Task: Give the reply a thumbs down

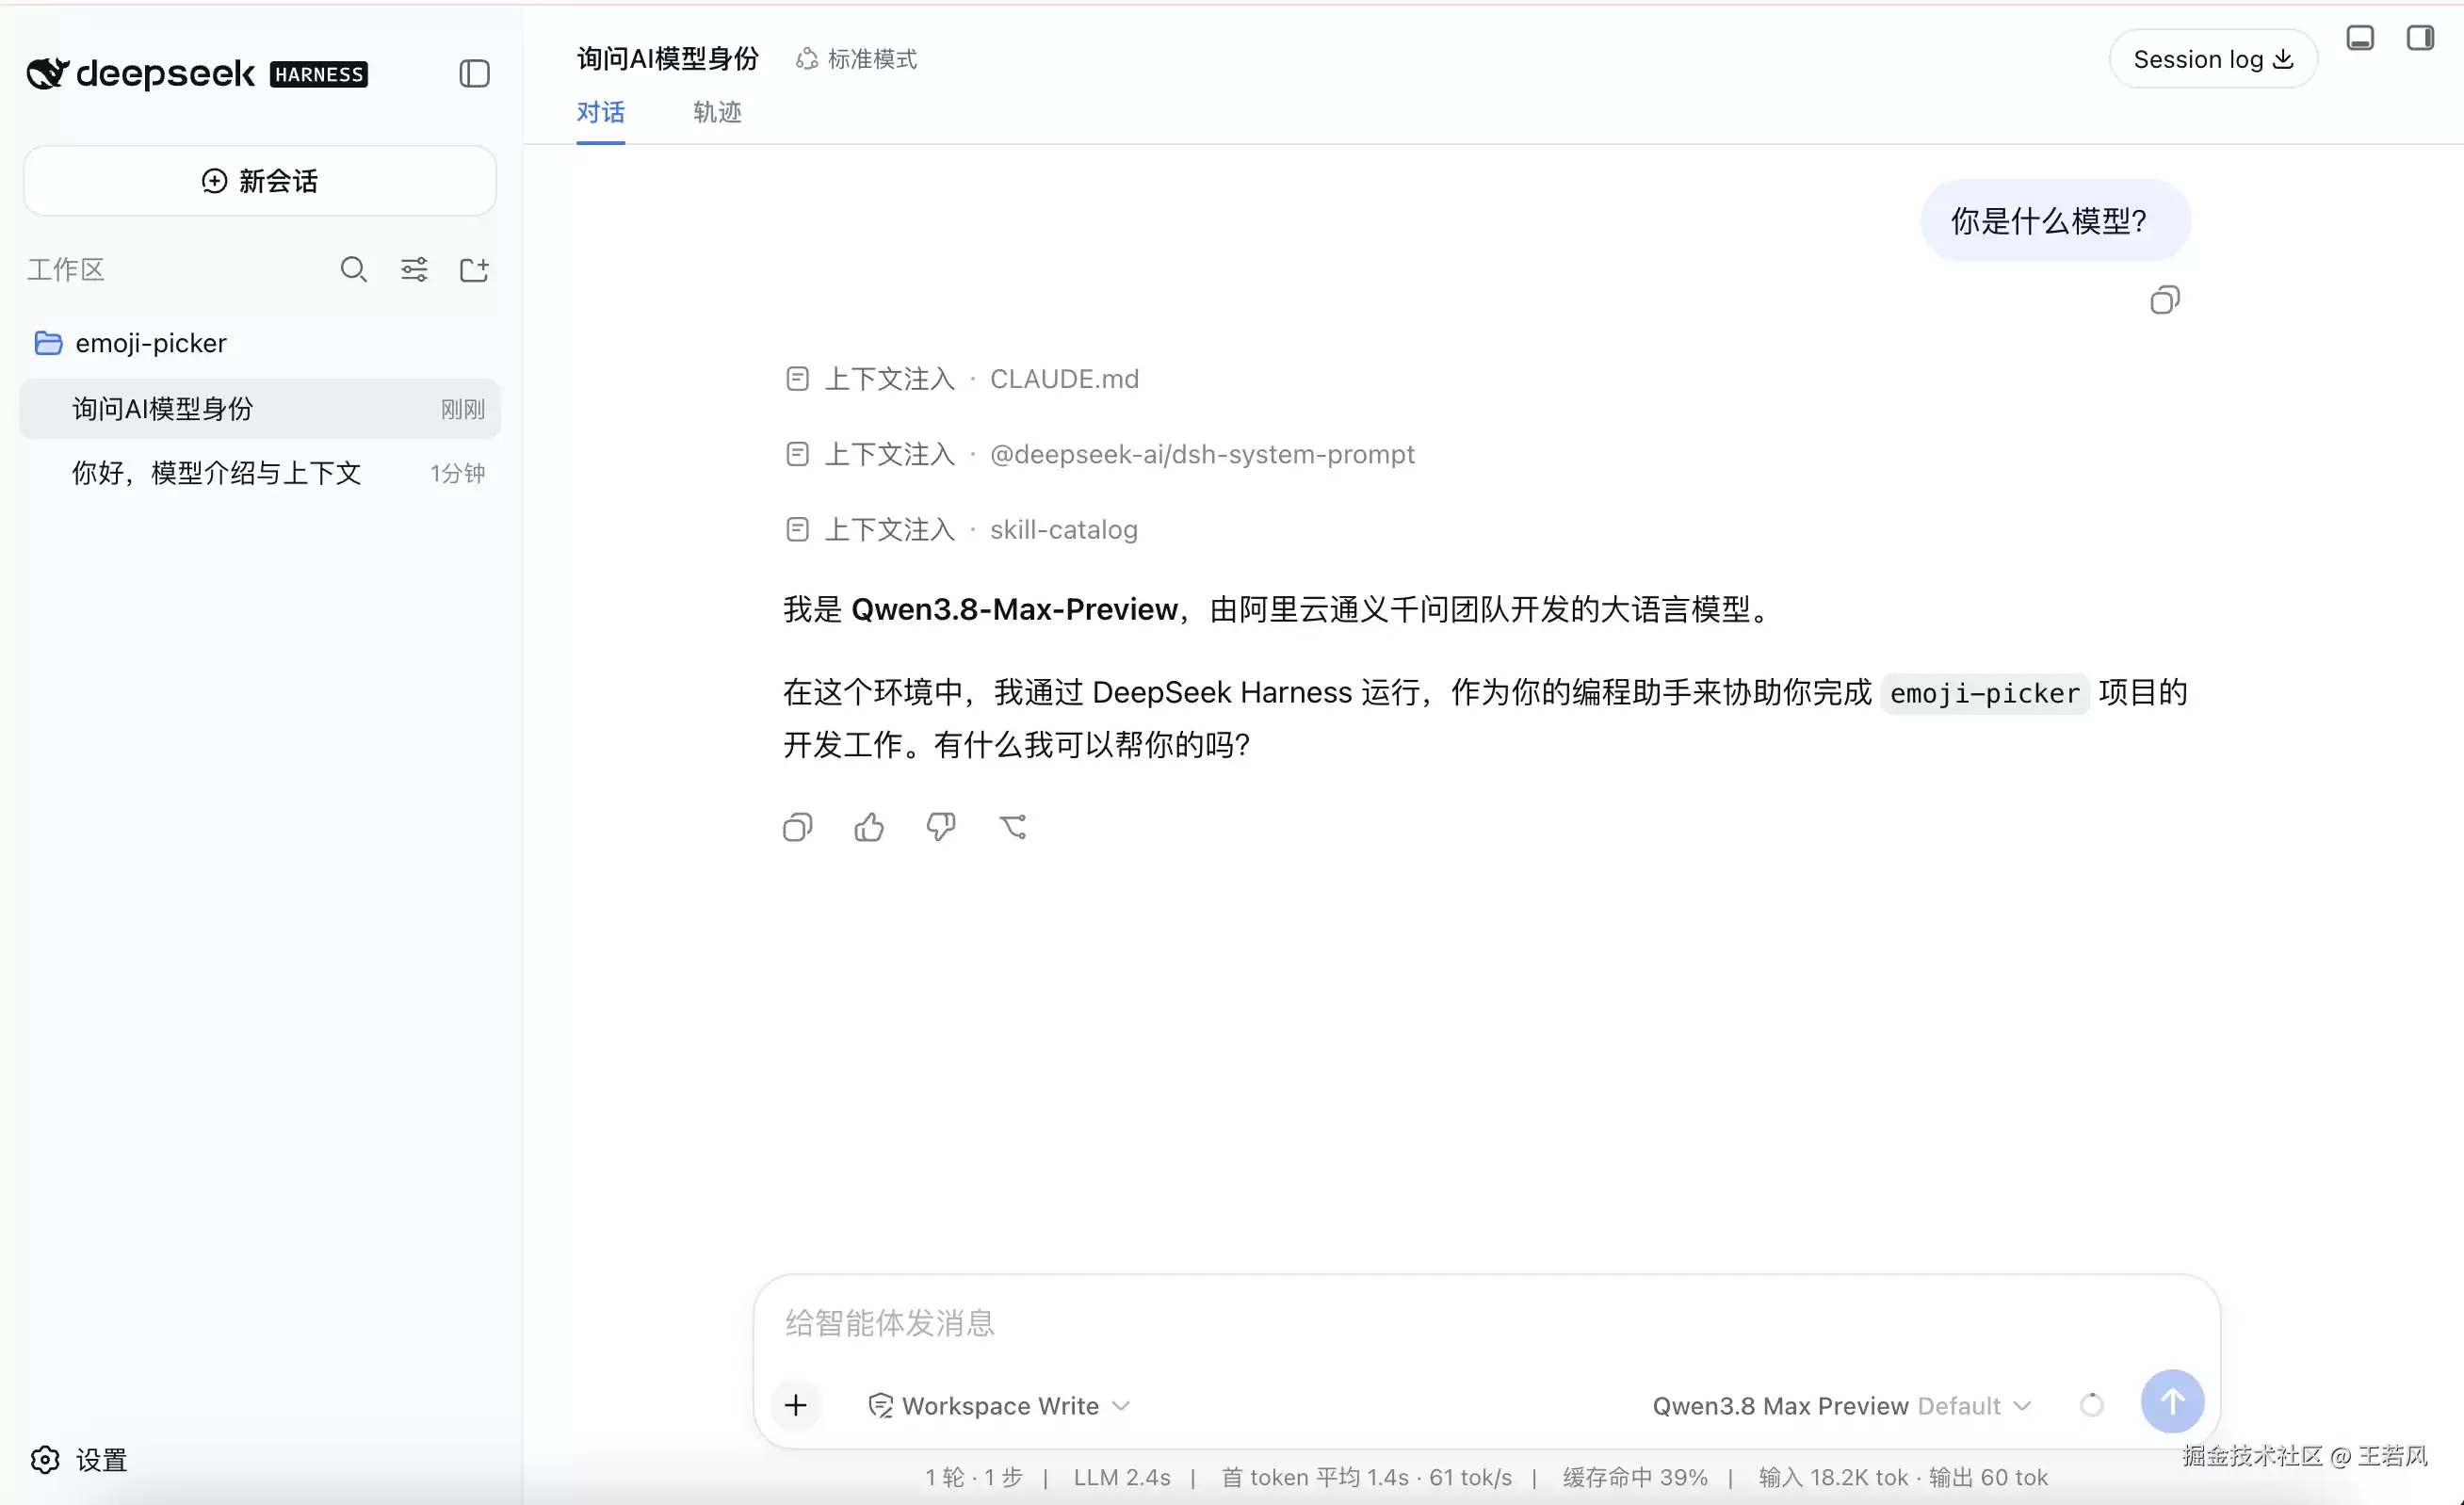Action: pyautogui.click(x=941, y=827)
